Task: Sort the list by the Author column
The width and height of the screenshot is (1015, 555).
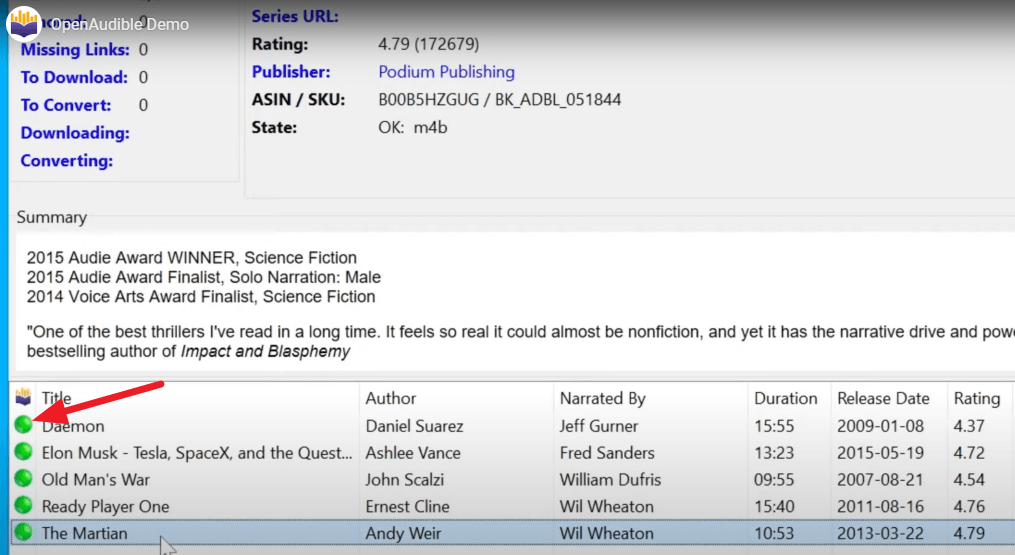Action: pyautogui.click(x=391, y=398)
